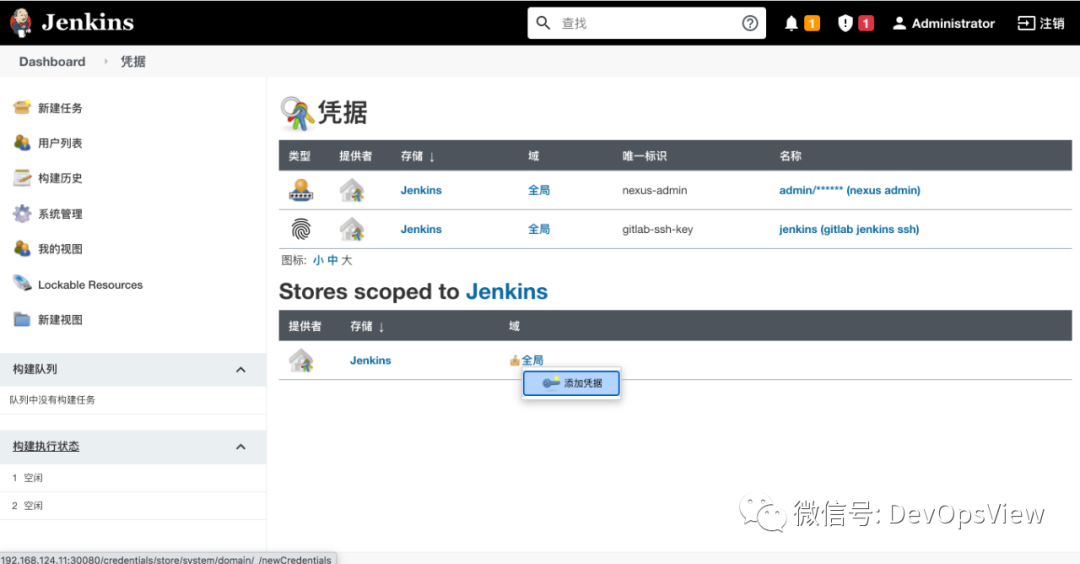Image resolution: width=1080 pixels, height=564 pixels.
Task: Click the Lockable Resources drive icon
Action: 22,284
